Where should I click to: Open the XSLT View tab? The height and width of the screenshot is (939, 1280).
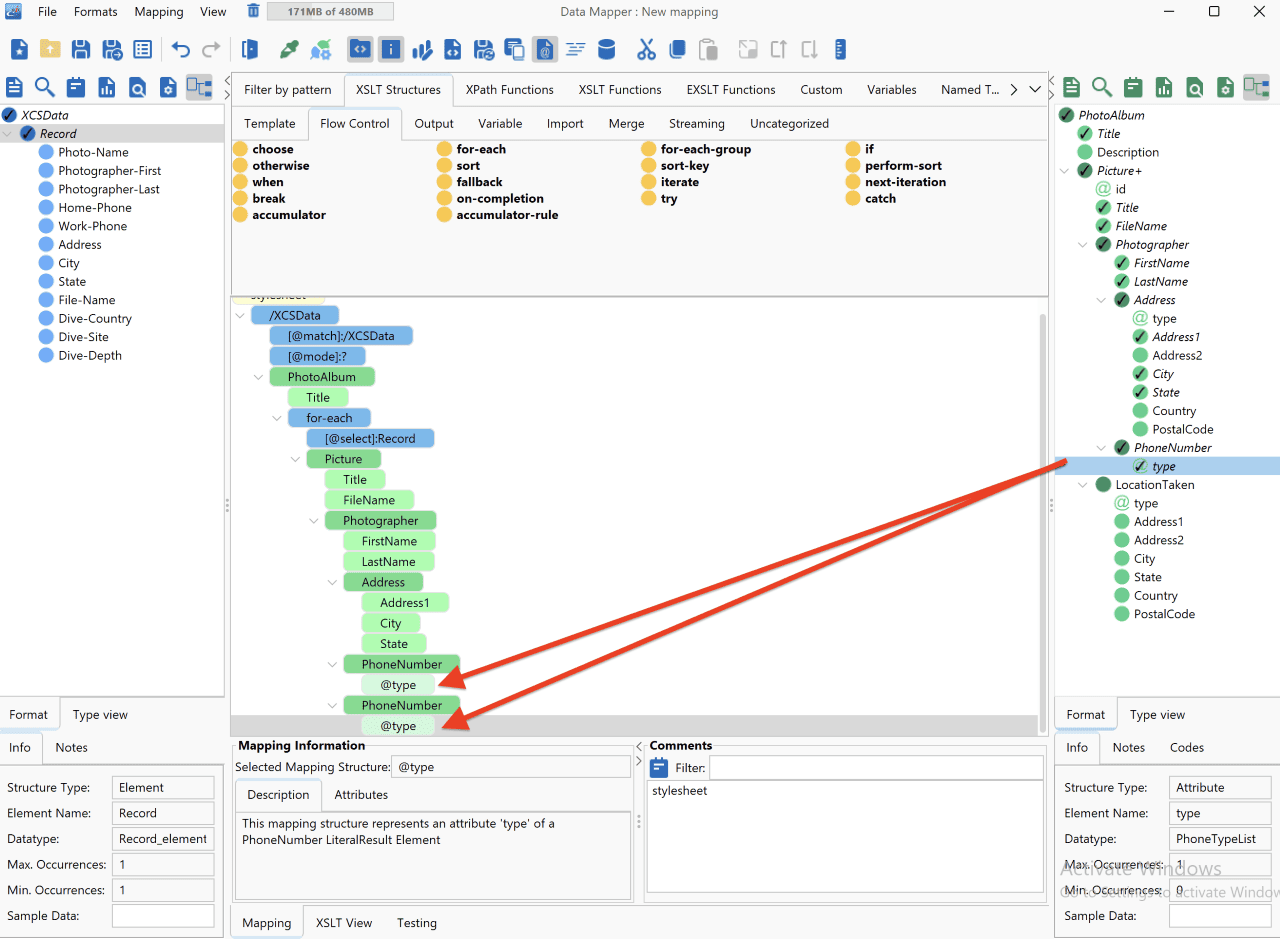pyautogui.click(x=344, y=923)
